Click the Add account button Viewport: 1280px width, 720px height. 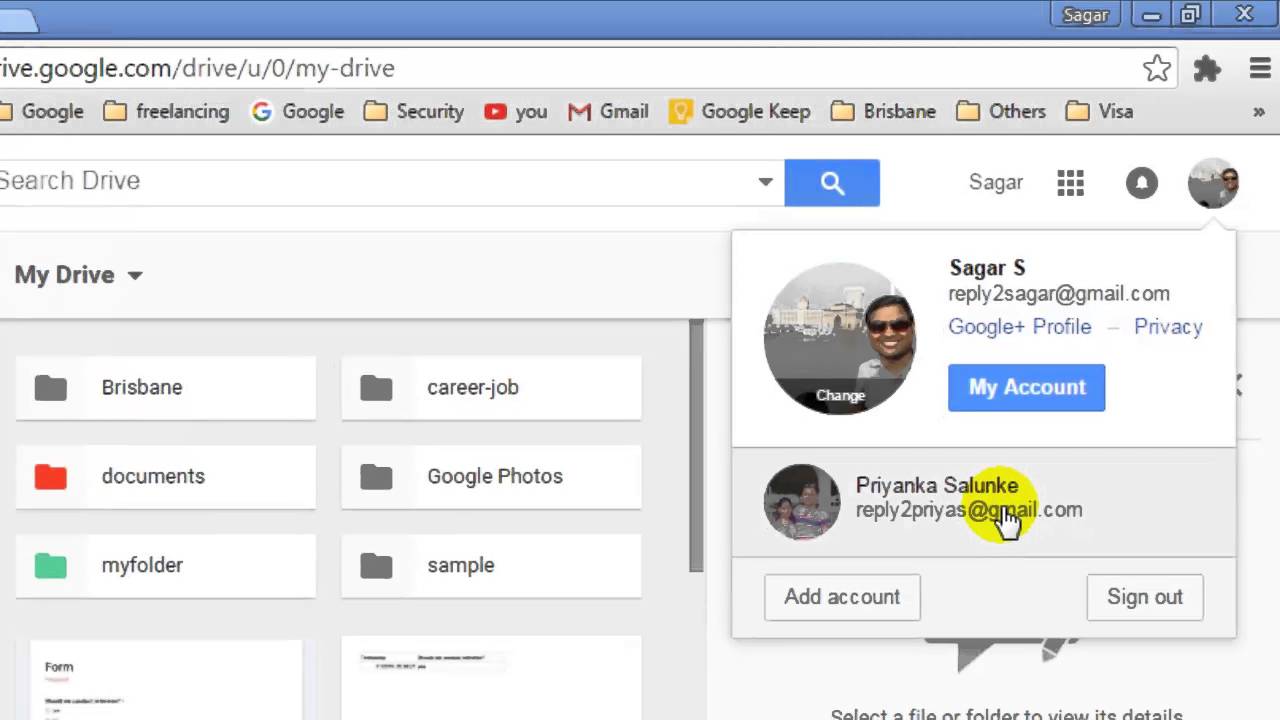tap(842, 597)
